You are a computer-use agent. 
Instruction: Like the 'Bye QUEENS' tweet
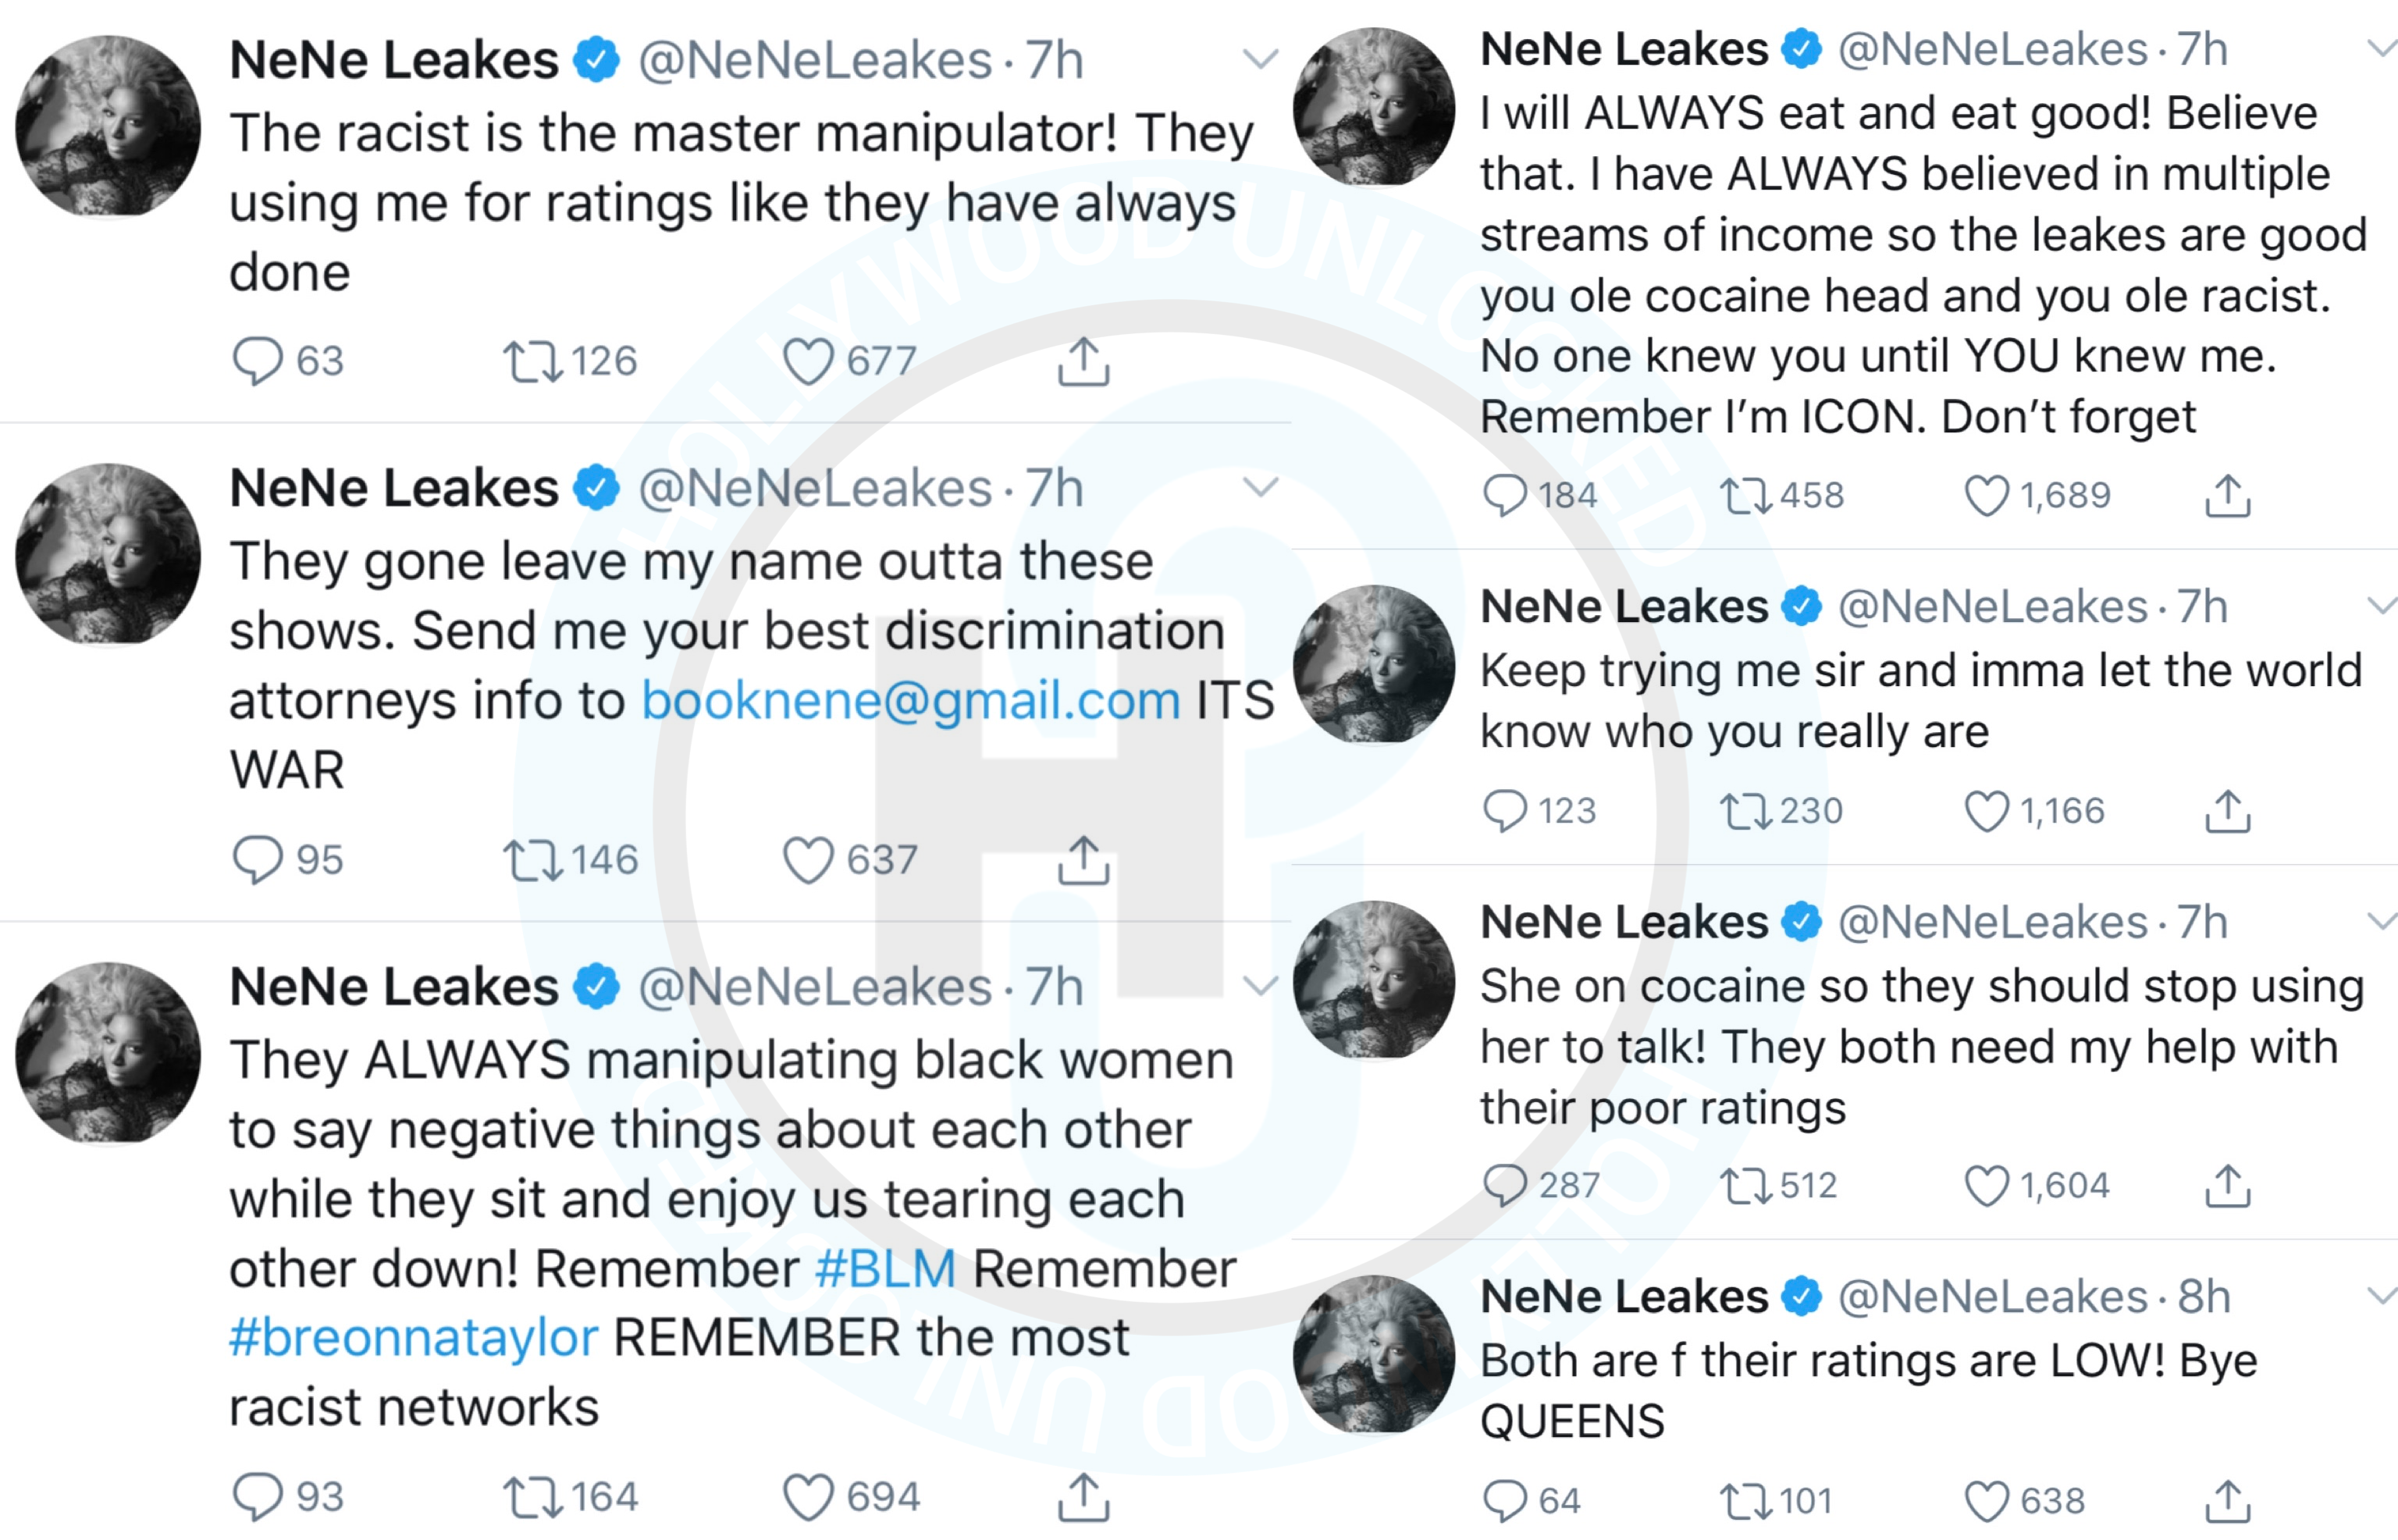click(x=1986, y=1501)
